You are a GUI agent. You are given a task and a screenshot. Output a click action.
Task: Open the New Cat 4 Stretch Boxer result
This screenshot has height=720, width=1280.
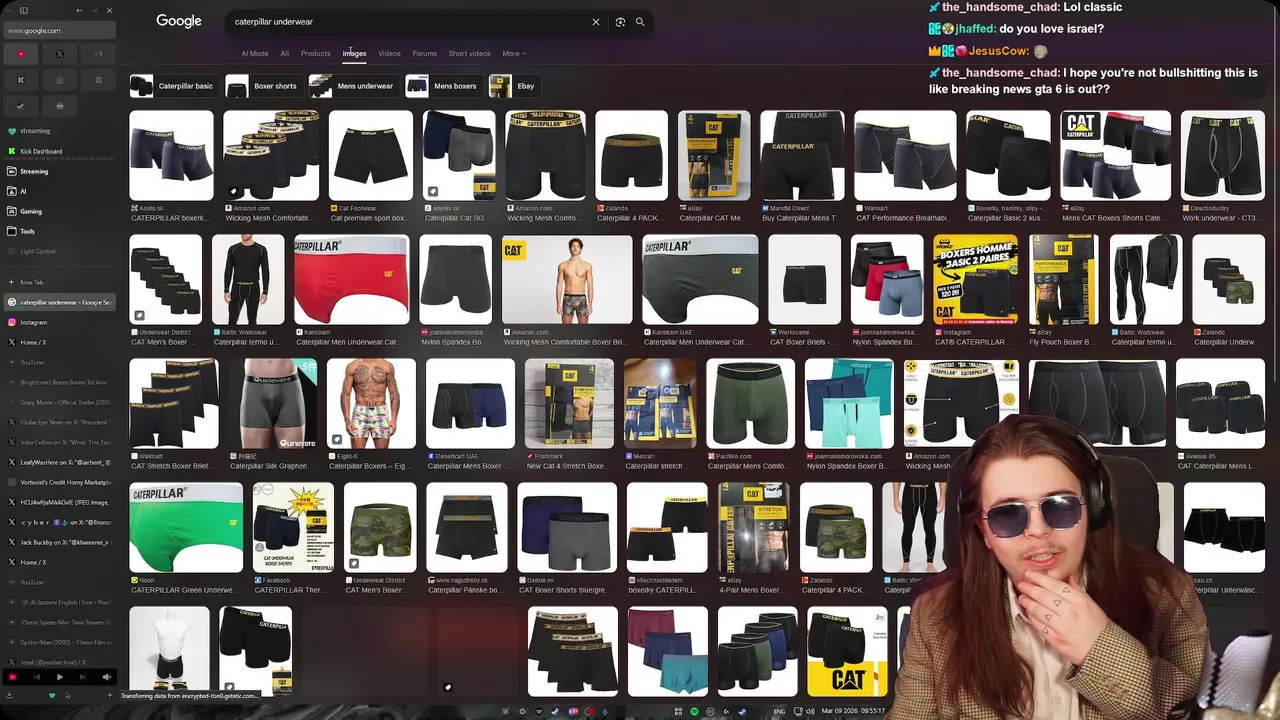click(567, 466)
